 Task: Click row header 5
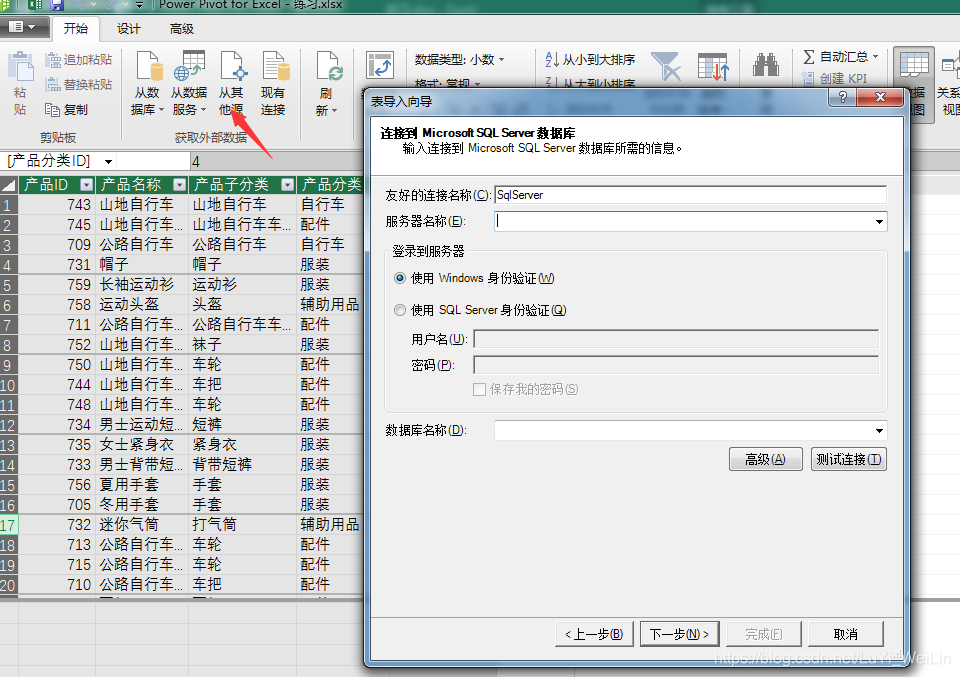coord(9,285)
